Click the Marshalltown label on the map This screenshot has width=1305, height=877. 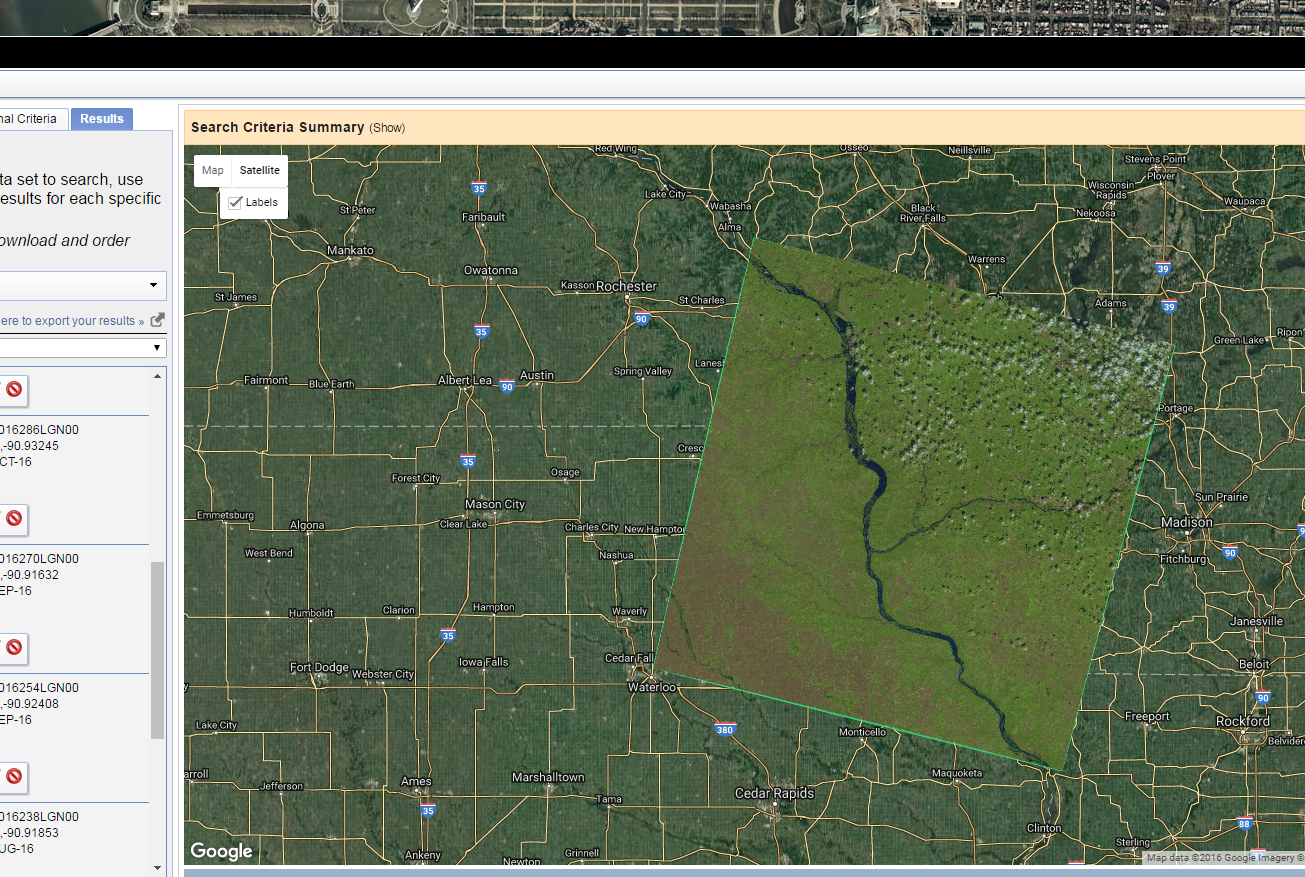[548, 777]
